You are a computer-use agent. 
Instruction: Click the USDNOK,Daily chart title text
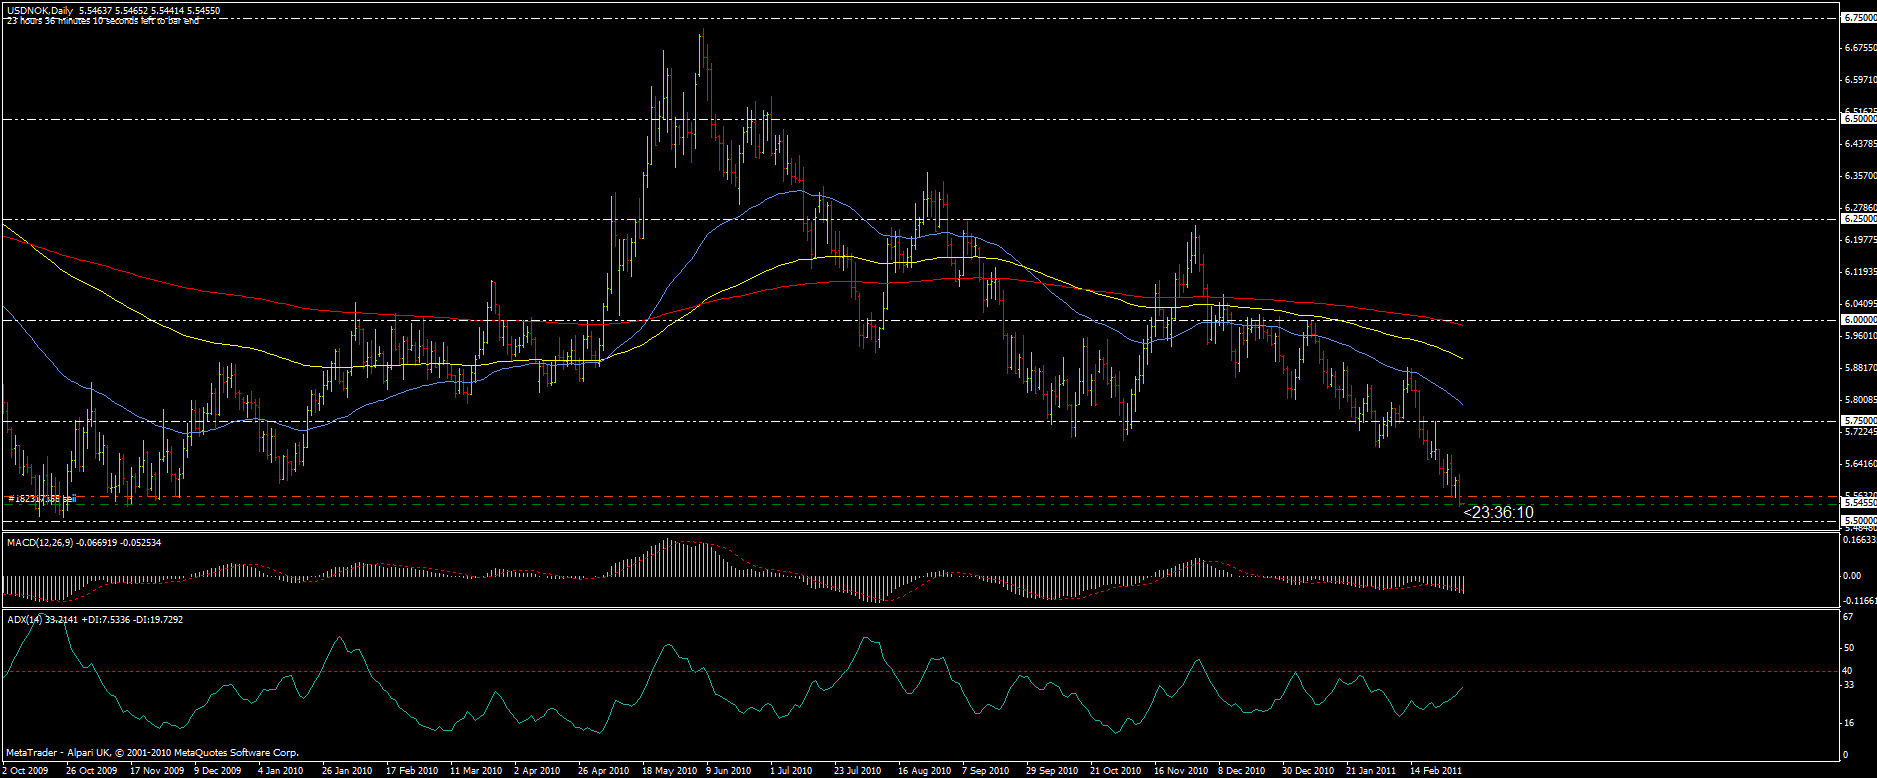point(41,11)
